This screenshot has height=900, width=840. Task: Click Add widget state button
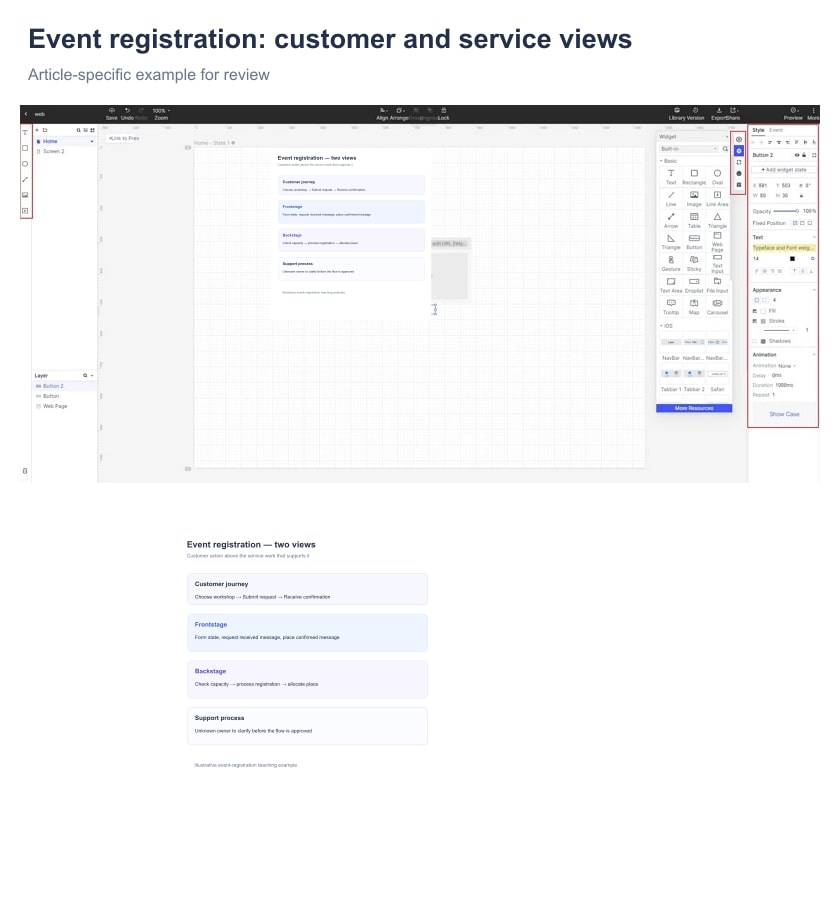click(x=784, y=170)
